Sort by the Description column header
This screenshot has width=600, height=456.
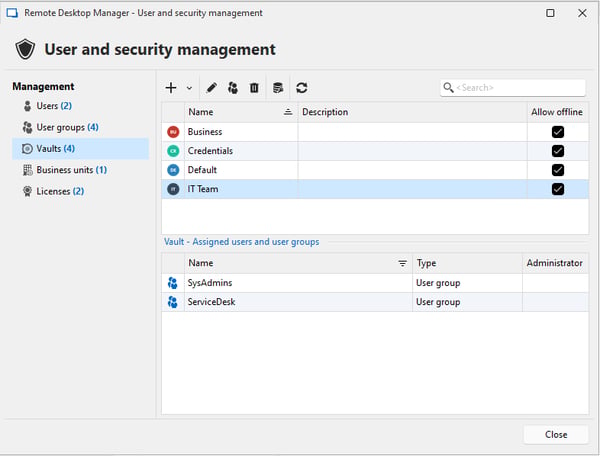coord(412,112)
